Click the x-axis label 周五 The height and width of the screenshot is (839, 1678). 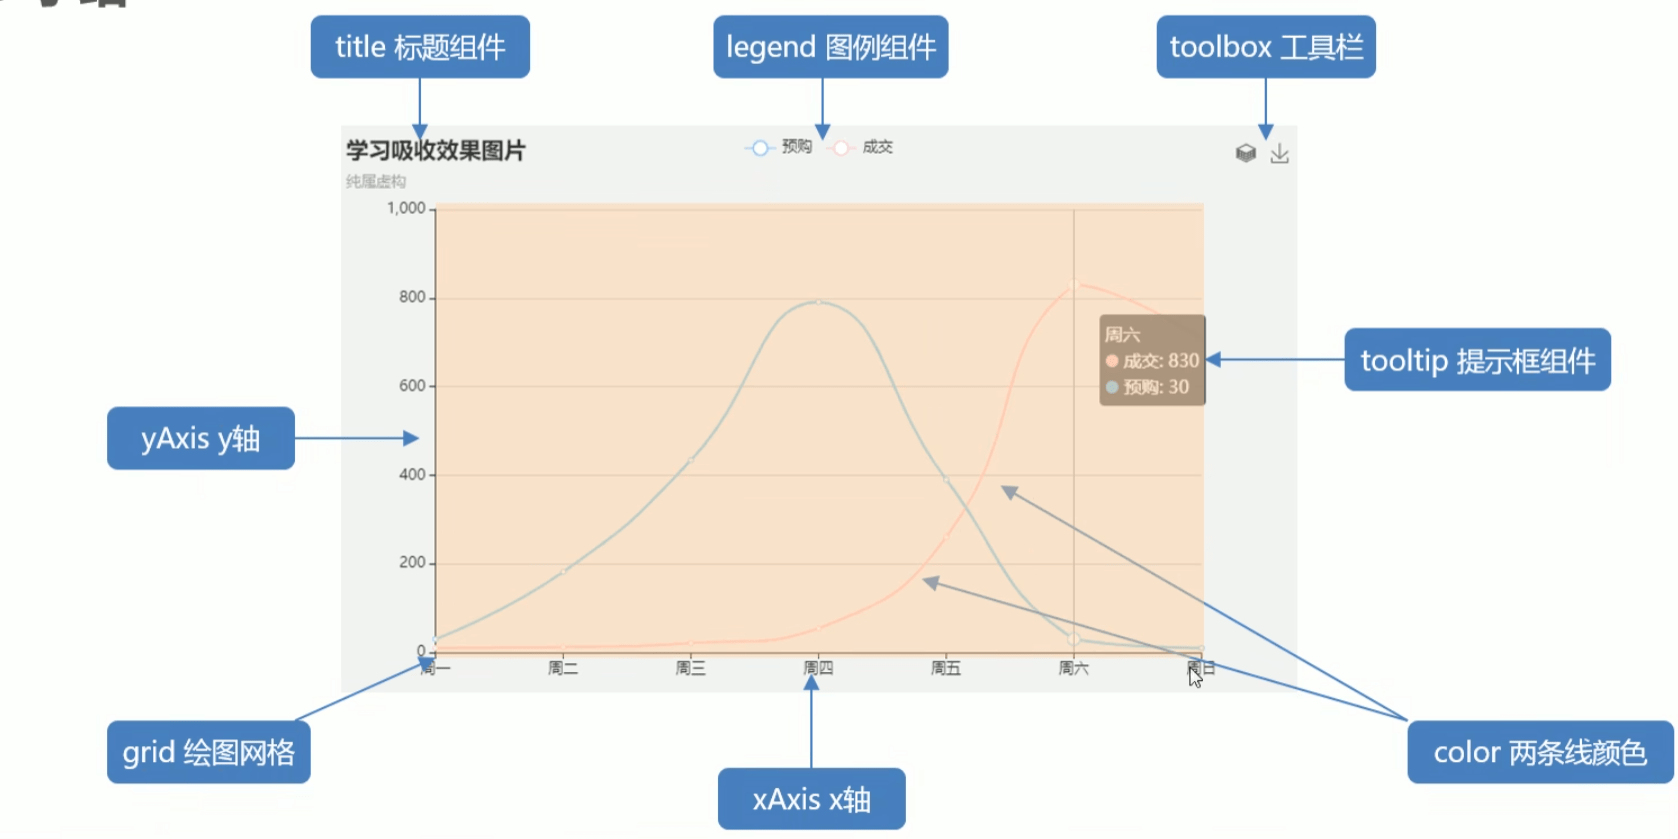pos(946,668)
